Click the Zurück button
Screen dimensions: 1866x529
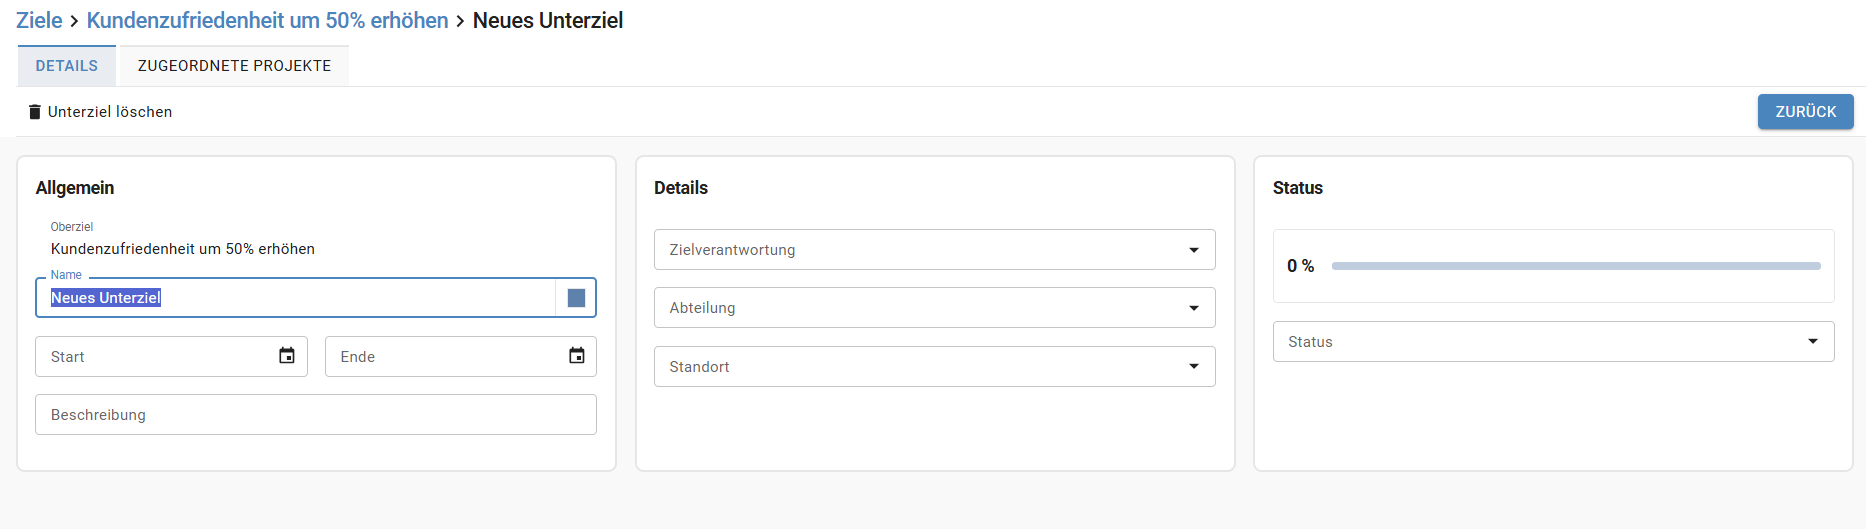click(x=1805, y=112)
